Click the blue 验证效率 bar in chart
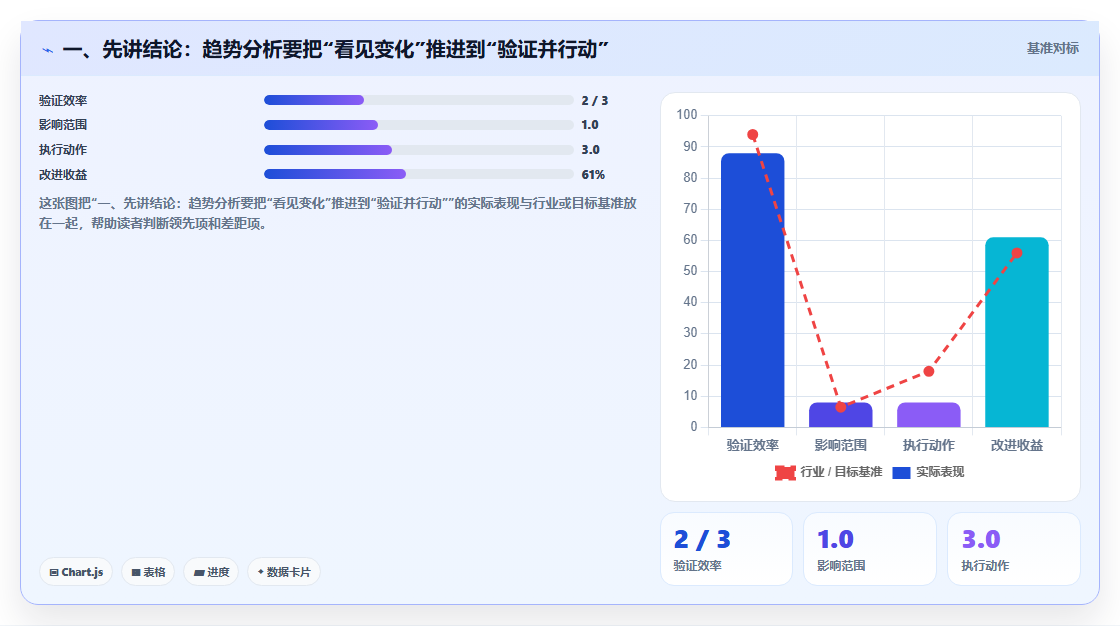 [x=752, y=290]
